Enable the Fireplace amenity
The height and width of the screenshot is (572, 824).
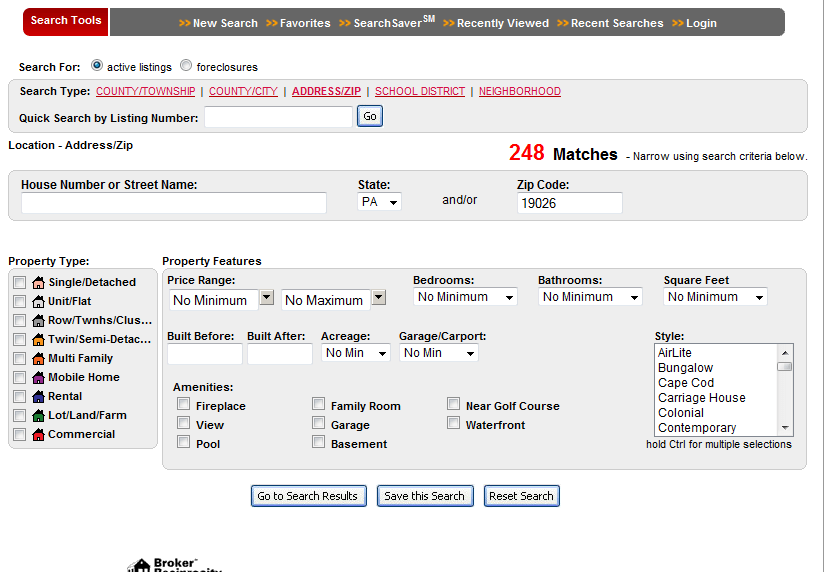tap(183, 404)
